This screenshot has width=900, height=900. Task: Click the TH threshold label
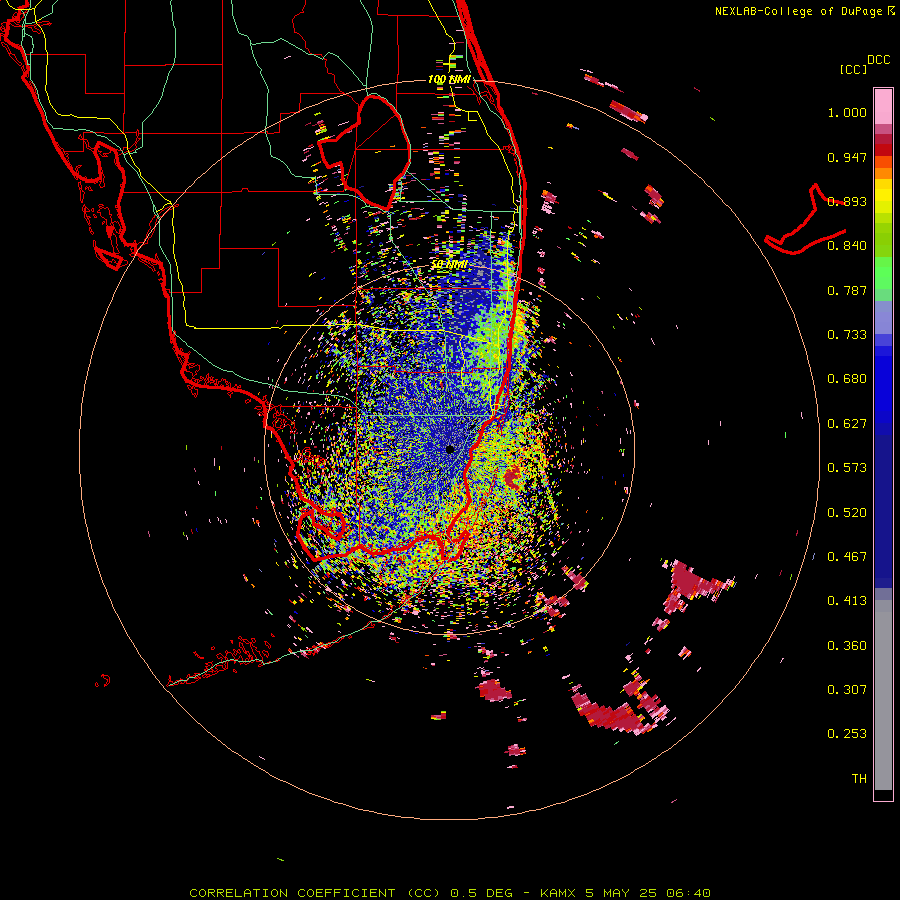click(x=859, y=779)
